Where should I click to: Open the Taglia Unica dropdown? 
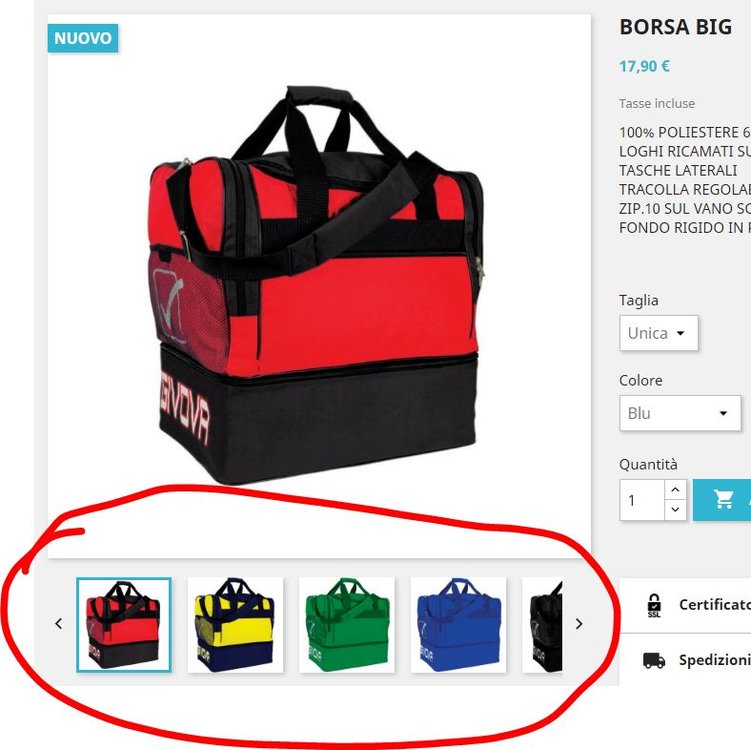[659, 333]
